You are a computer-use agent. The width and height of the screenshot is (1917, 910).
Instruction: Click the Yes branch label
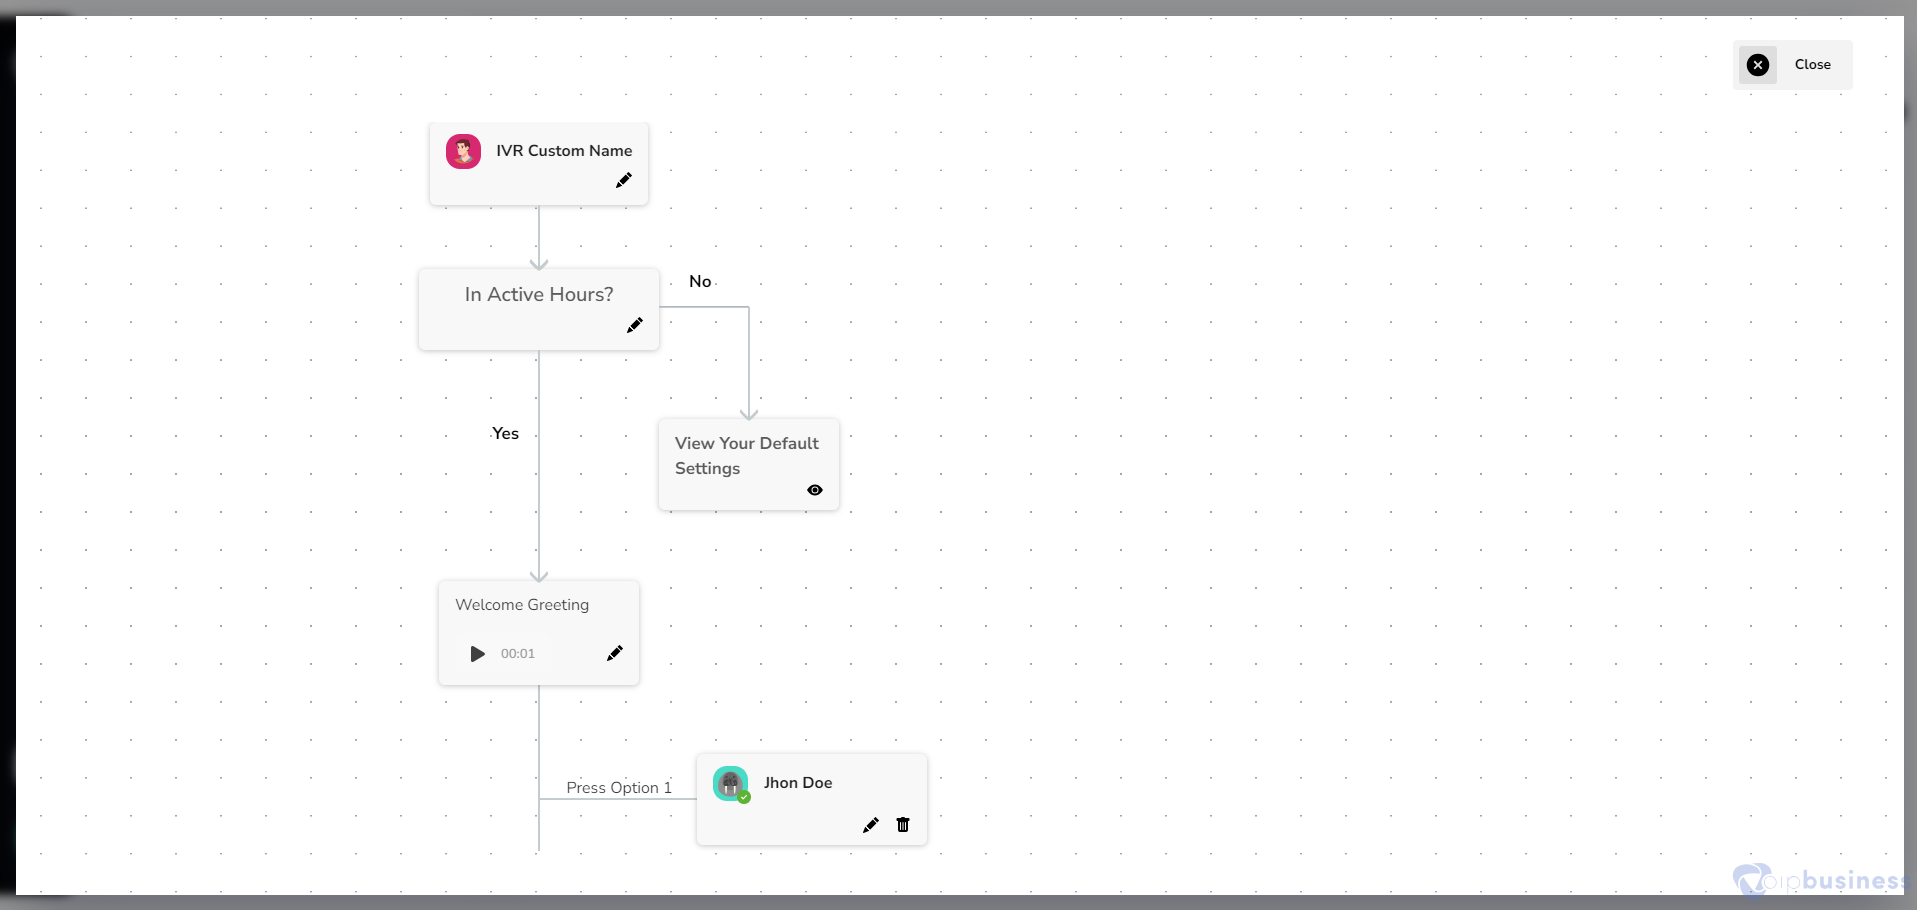[x=505, y=434]
